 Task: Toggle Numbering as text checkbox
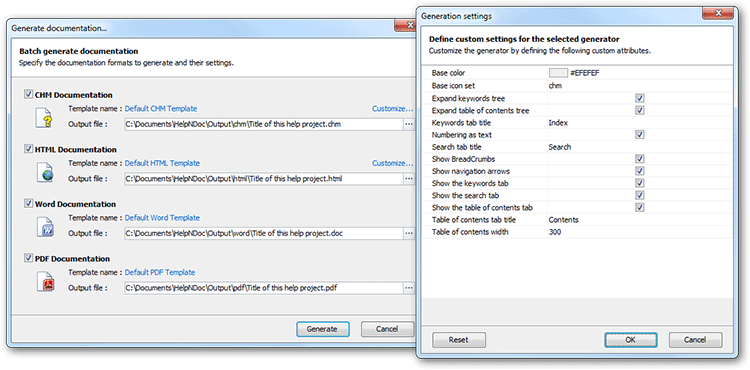pos(640,135)
